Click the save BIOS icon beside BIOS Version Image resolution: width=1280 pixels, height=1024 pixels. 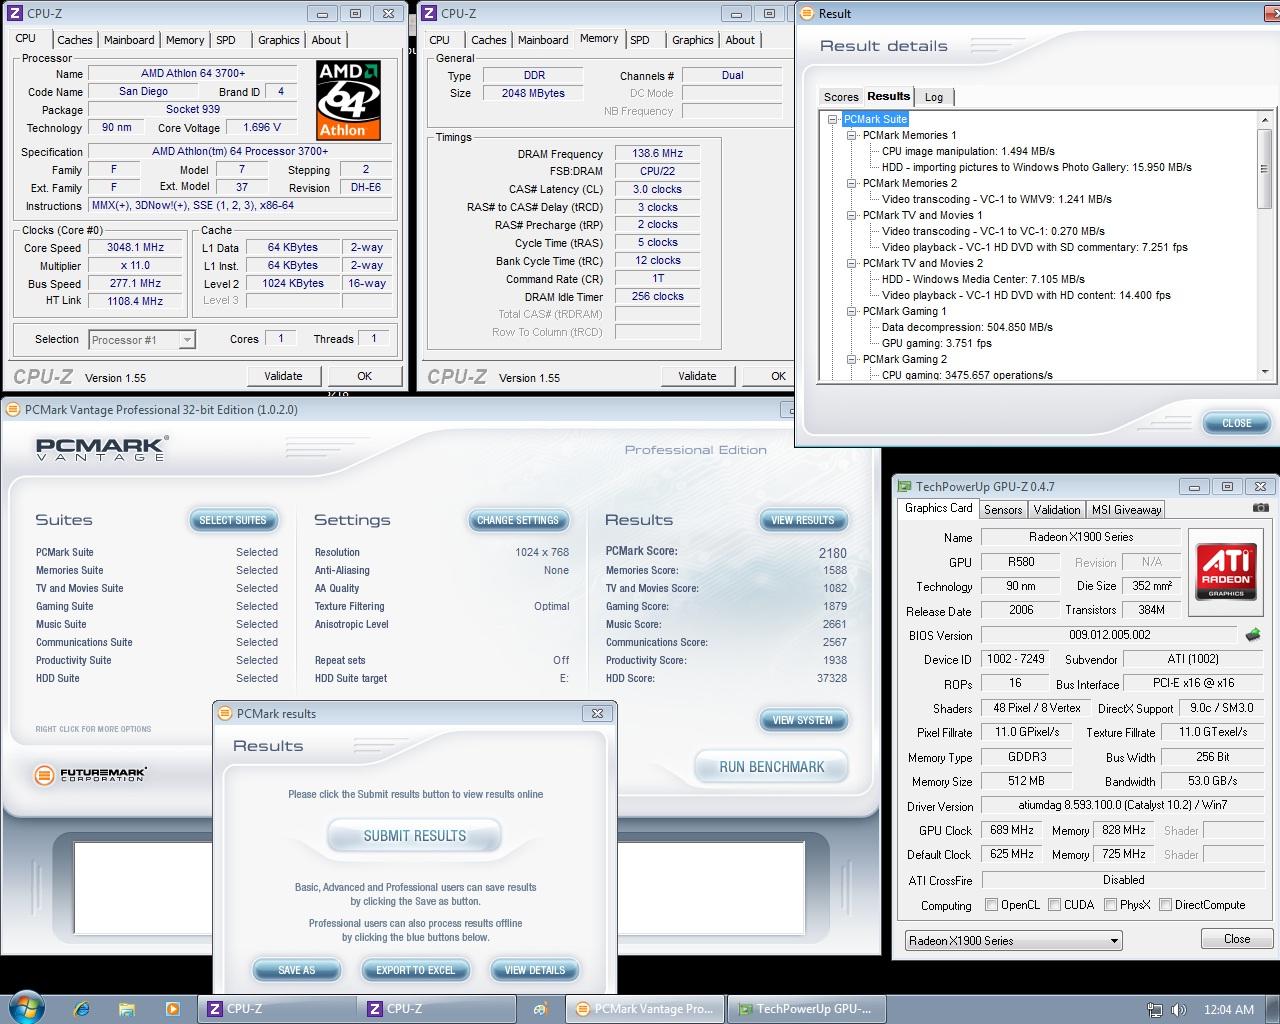point(1252,635)
